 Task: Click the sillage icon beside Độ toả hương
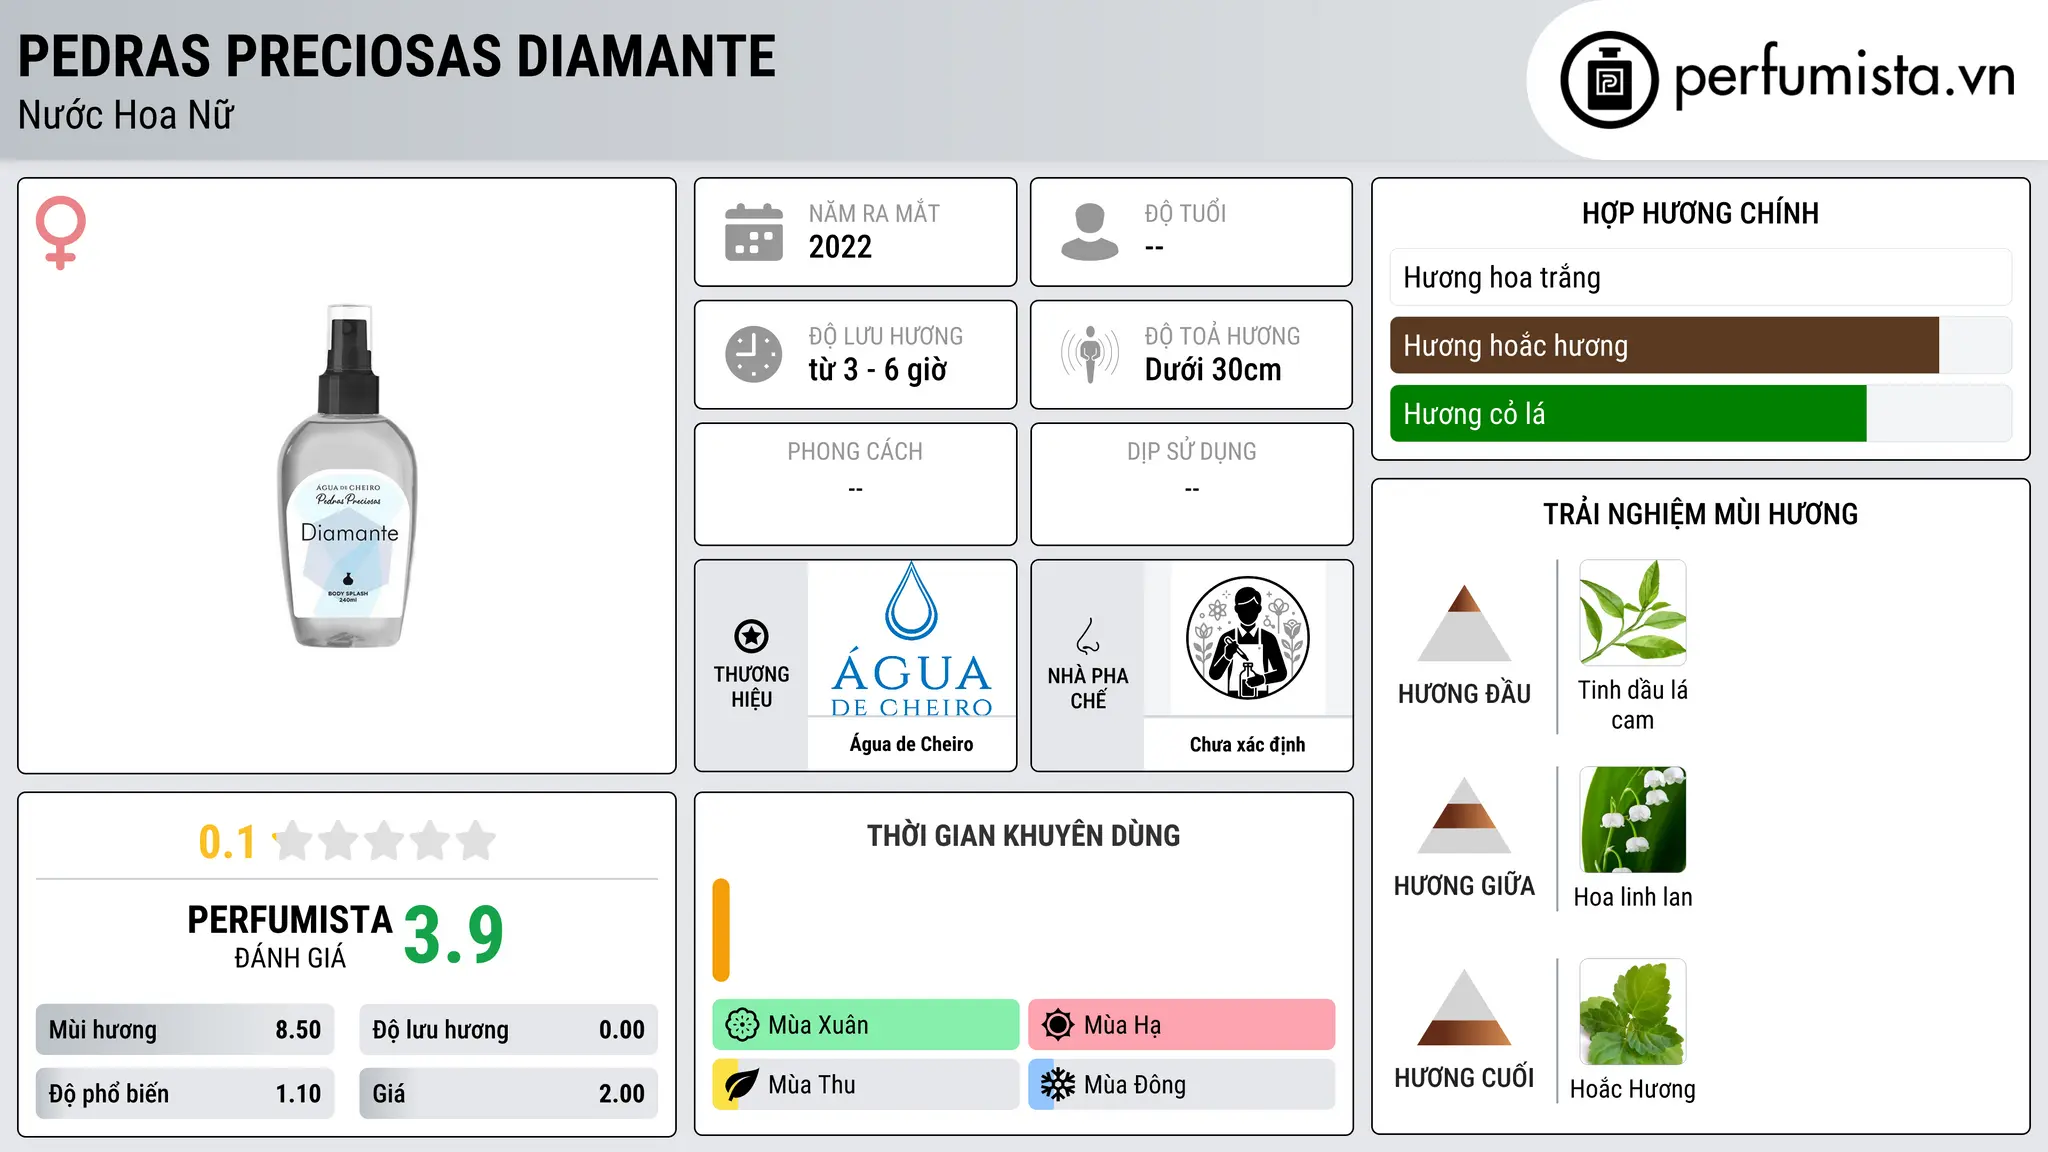point(1090,354)
